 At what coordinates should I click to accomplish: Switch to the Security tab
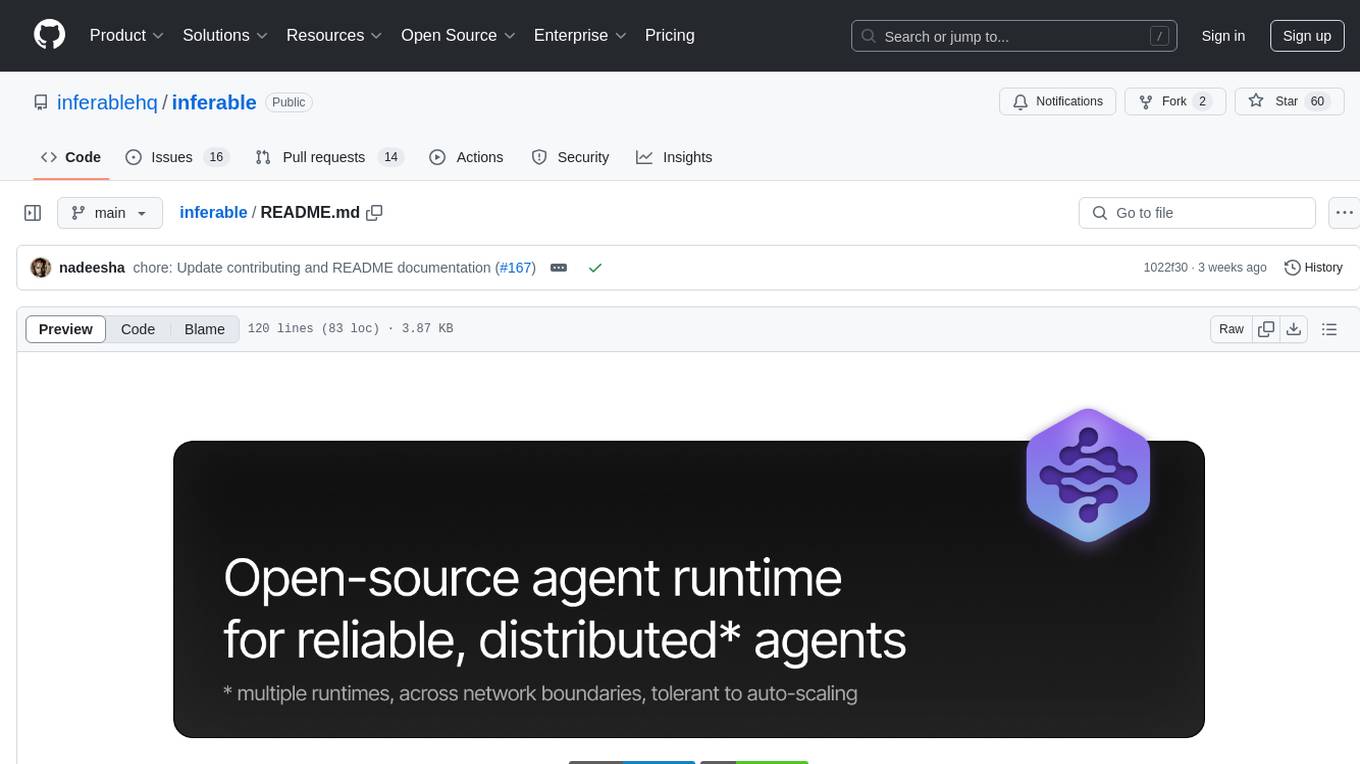570,157
